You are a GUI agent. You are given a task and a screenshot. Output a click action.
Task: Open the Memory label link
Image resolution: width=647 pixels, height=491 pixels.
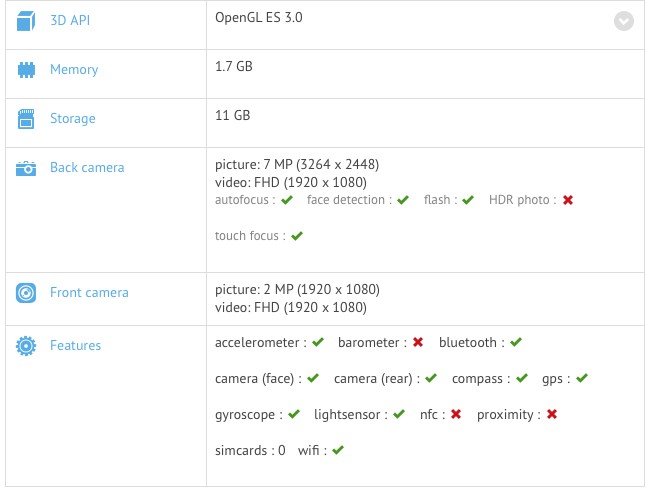point(74,69)
